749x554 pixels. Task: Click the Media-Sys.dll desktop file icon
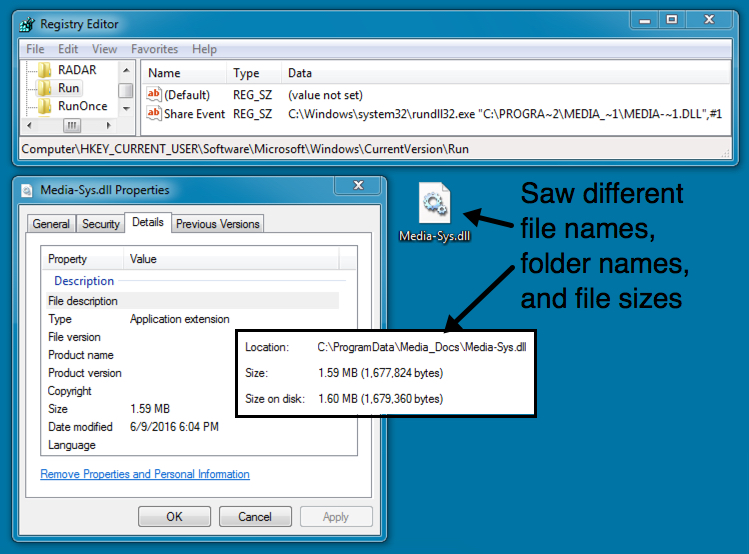(435, 204)
